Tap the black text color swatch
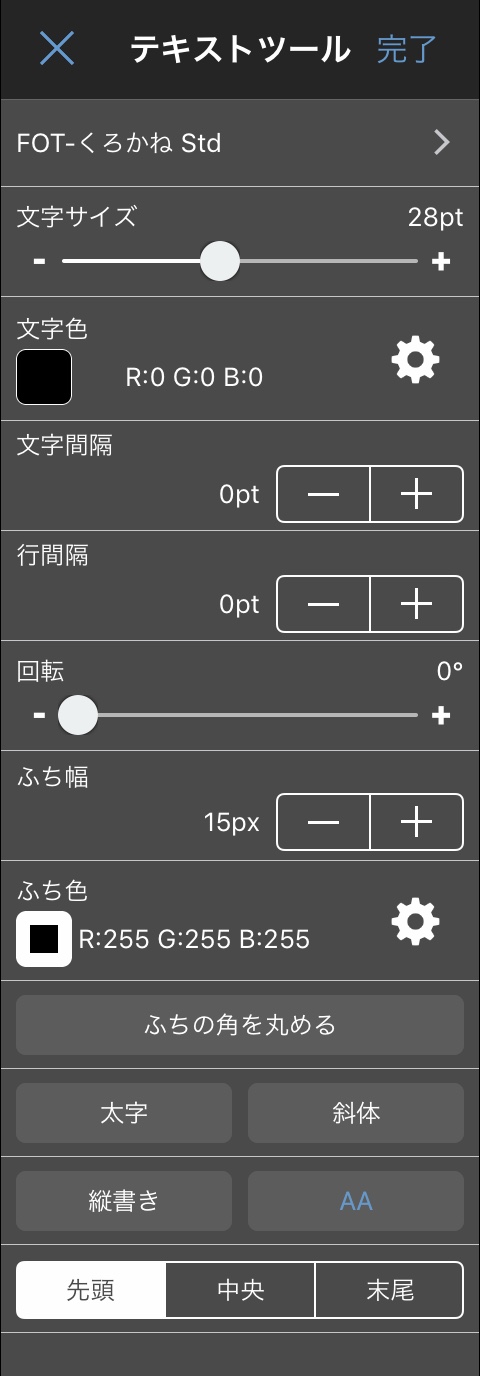 pyautogui.click(x=44, y=377)
